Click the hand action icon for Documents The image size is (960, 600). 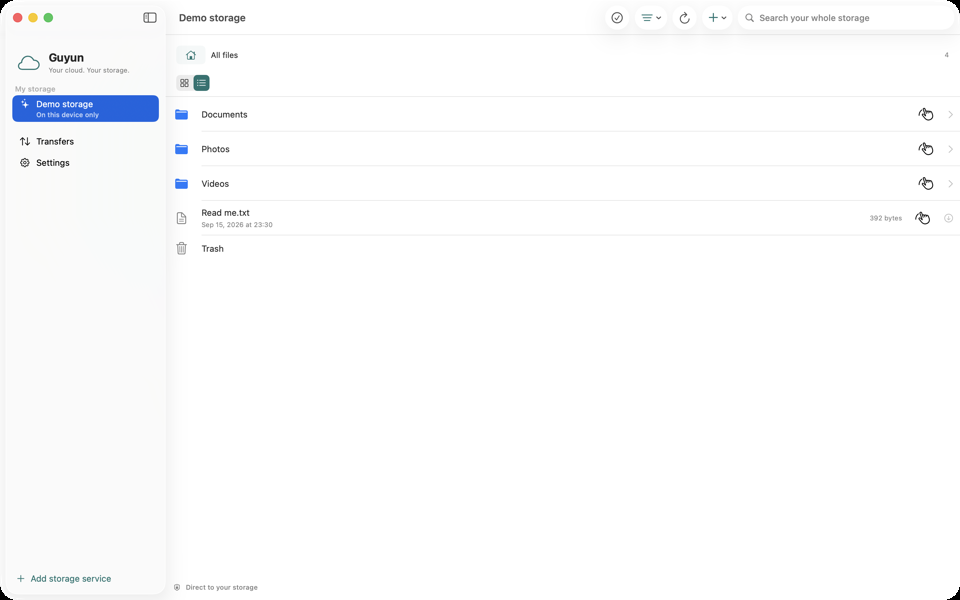click(x=926, y=114)
